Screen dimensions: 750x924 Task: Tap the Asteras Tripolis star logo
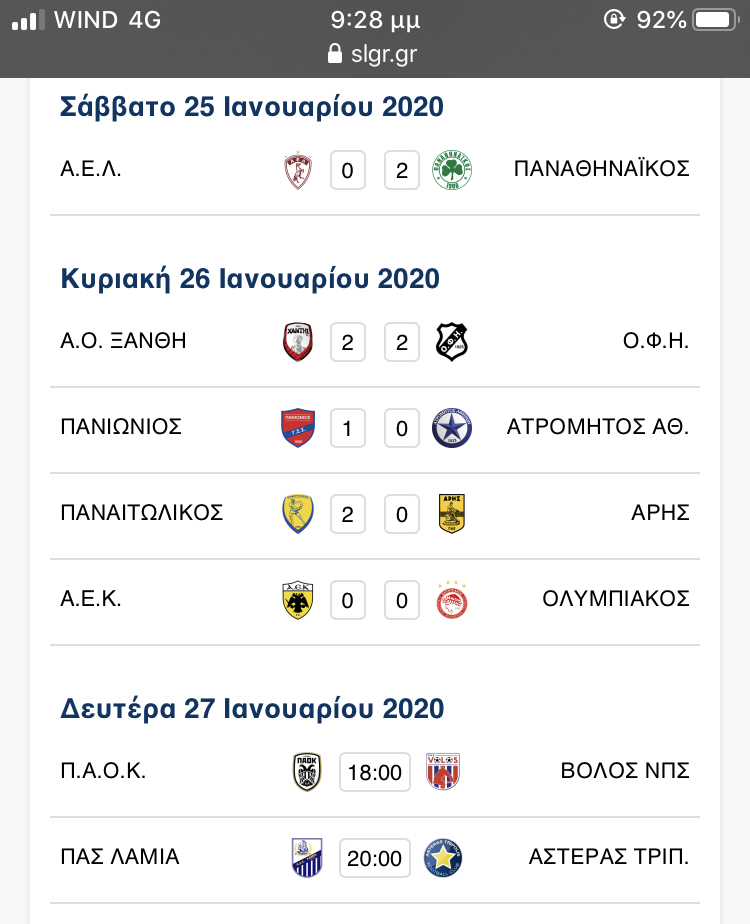click(x=443, y=858)
